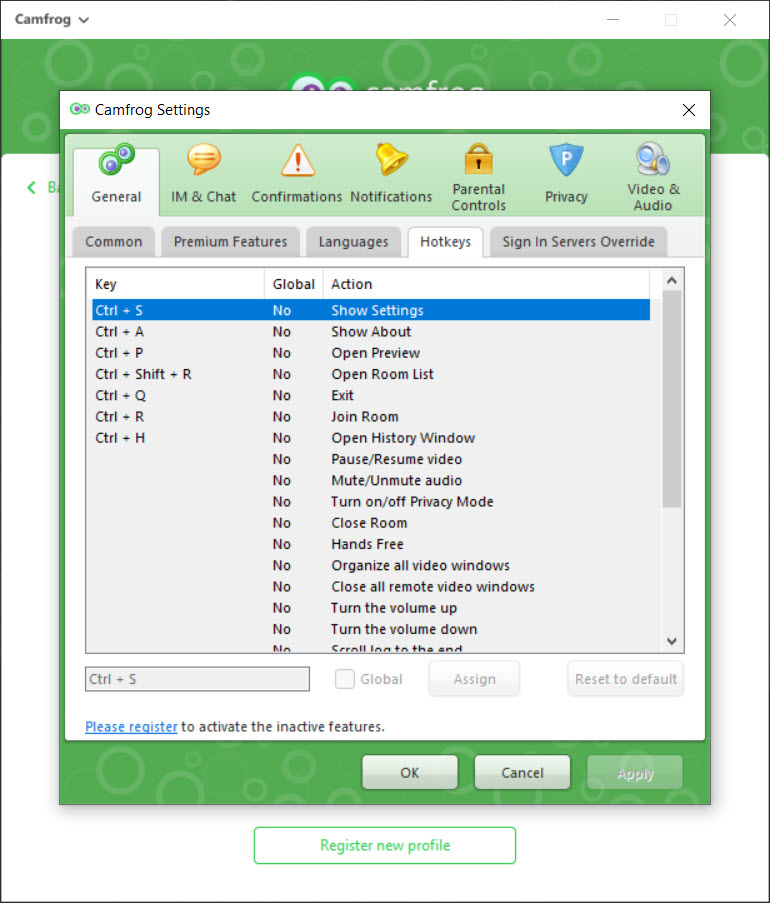Viewport: 770px width, 903px height.
Task: Select Turn on/off Privacy Mode row
Action: pos(371,502)
